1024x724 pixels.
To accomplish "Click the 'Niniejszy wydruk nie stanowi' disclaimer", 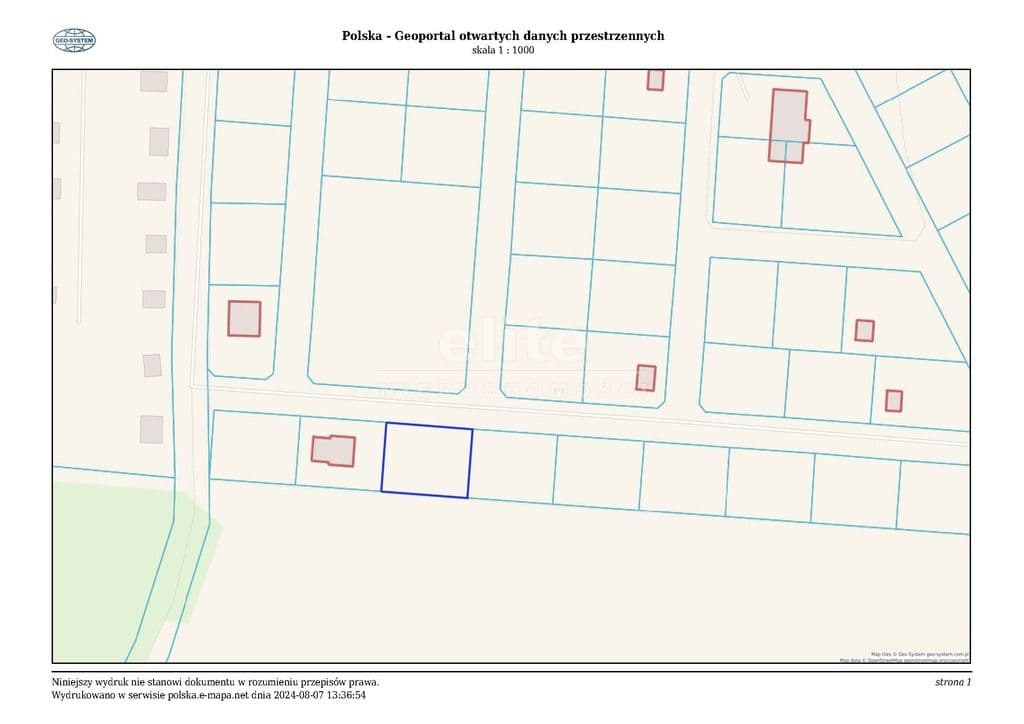I will [215, 682].
